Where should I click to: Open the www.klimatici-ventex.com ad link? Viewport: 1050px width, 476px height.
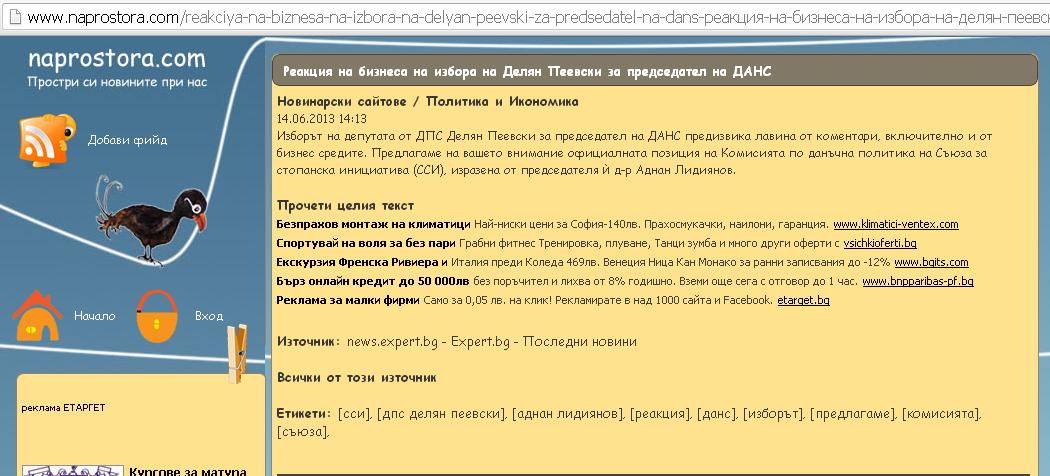pyautogui.click(x=895, y=224)
